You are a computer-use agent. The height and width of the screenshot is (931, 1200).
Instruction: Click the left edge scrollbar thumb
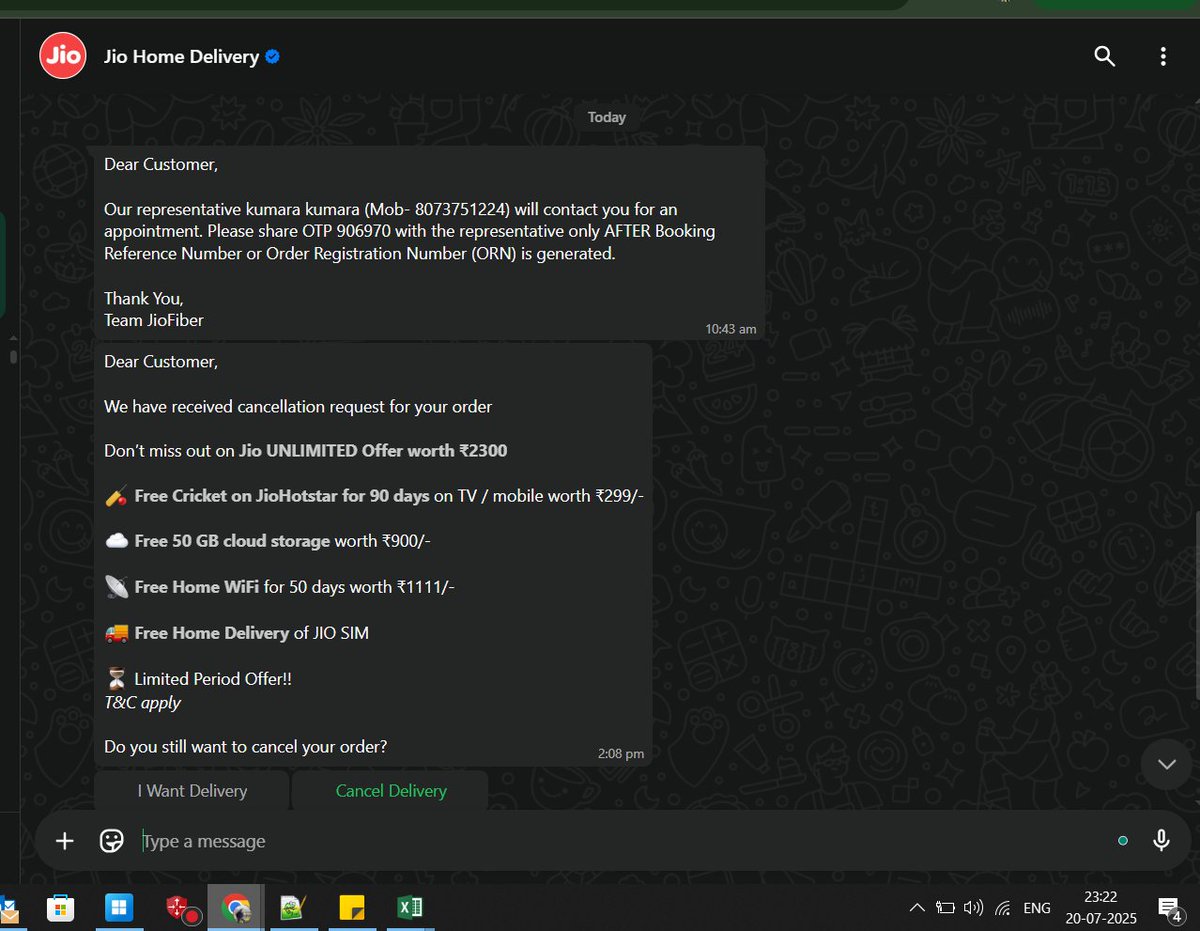pyautogui.click(x=13, y=355)
